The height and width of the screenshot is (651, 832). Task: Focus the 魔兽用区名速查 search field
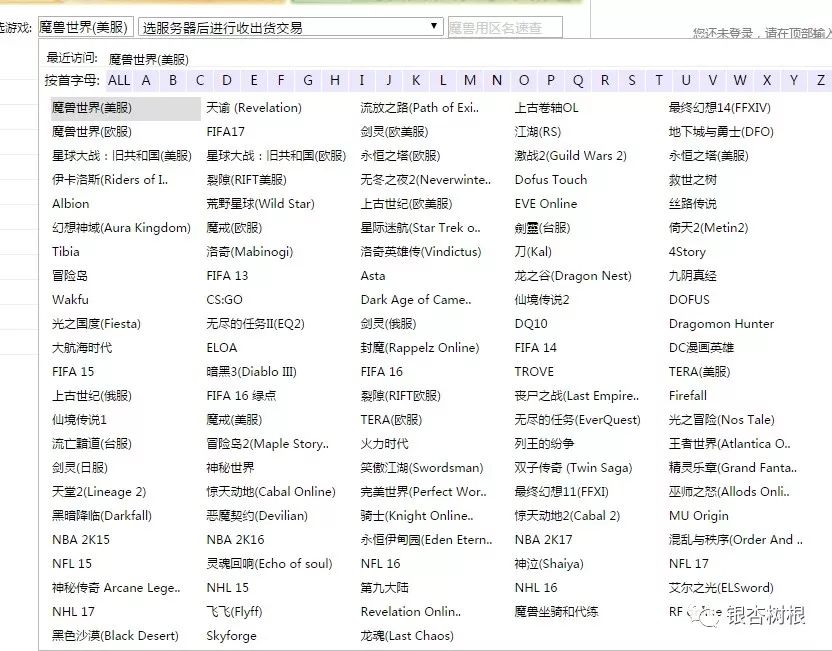coord(505,28)
